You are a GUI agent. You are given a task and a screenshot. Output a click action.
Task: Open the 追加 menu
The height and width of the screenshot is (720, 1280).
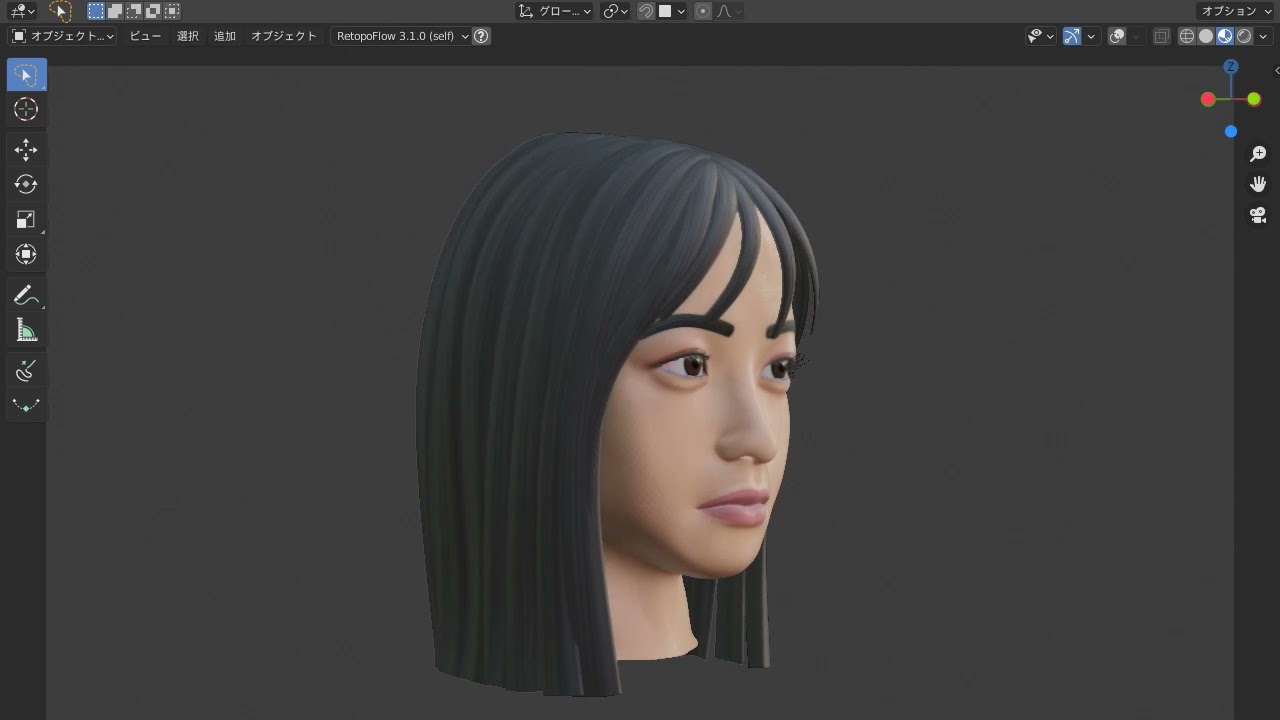click(x=225, y=36)
